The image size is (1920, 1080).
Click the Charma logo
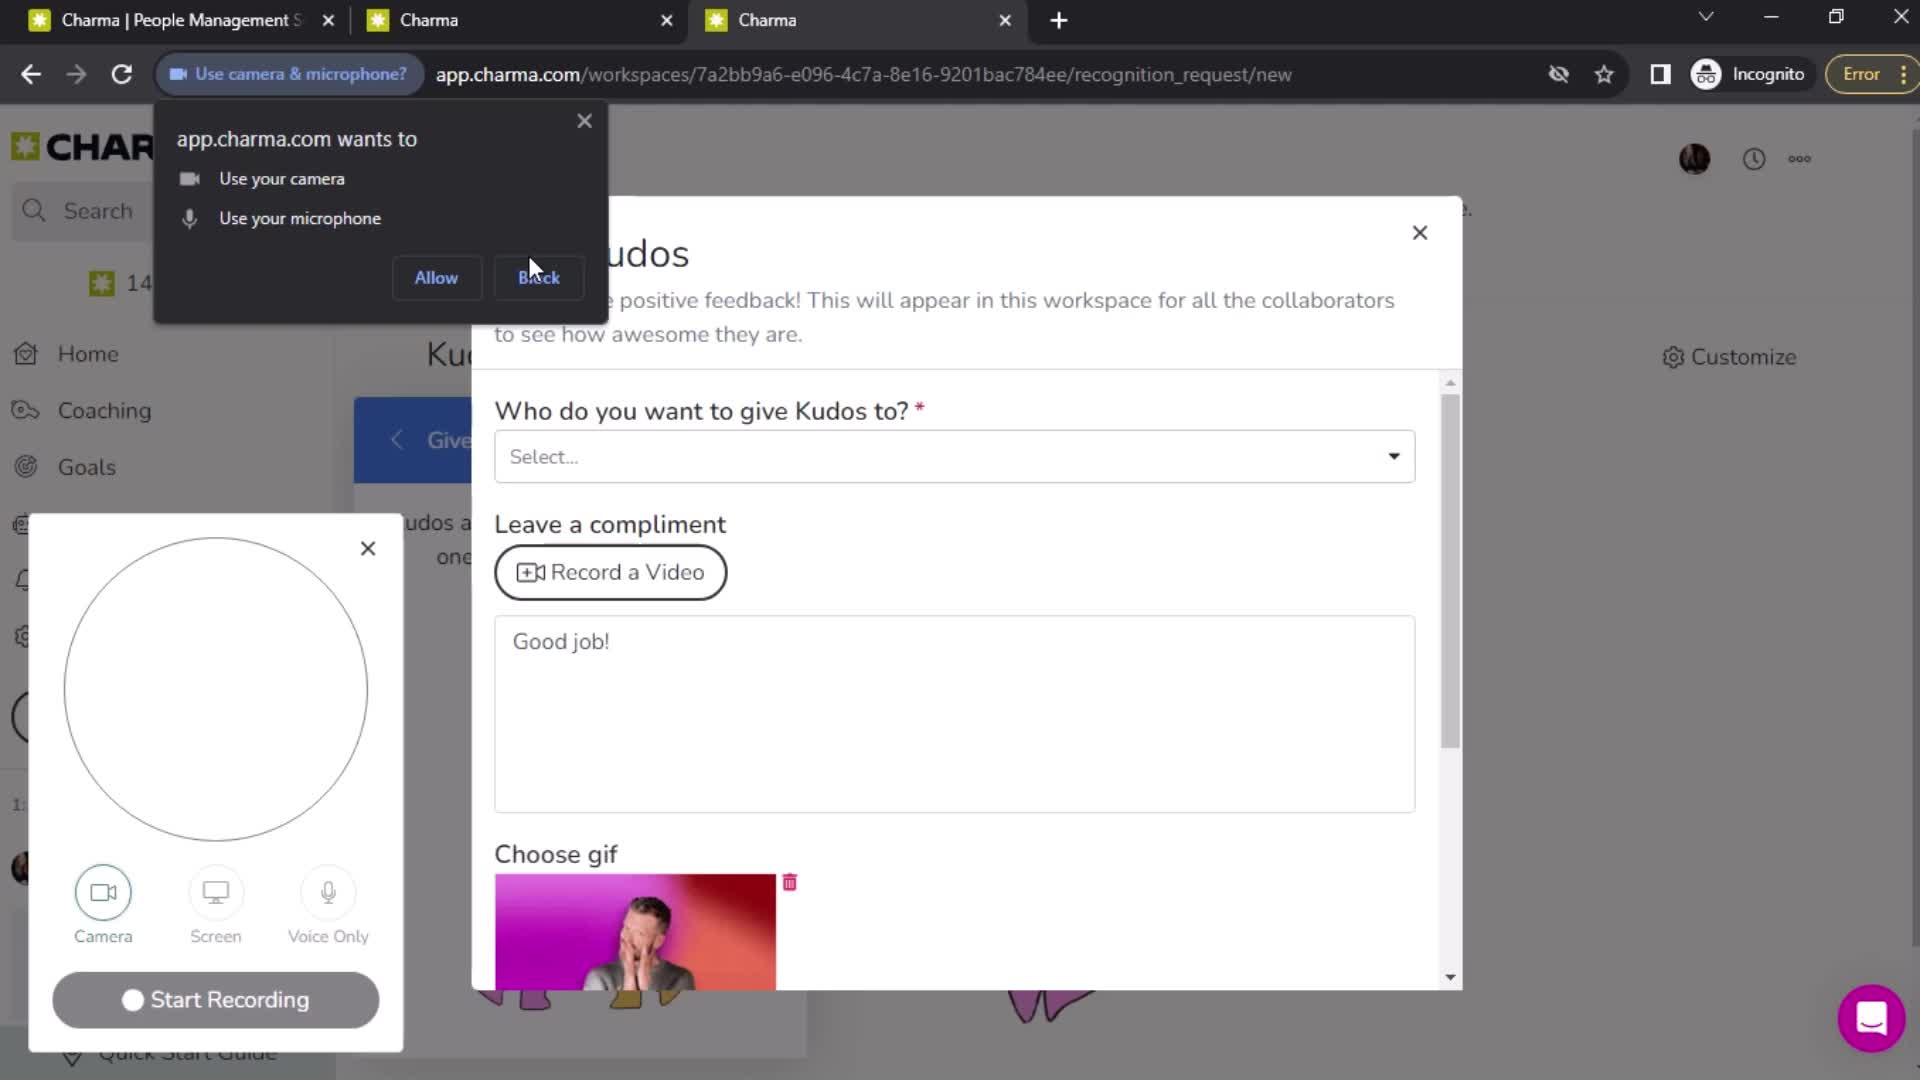coord(82,147)
